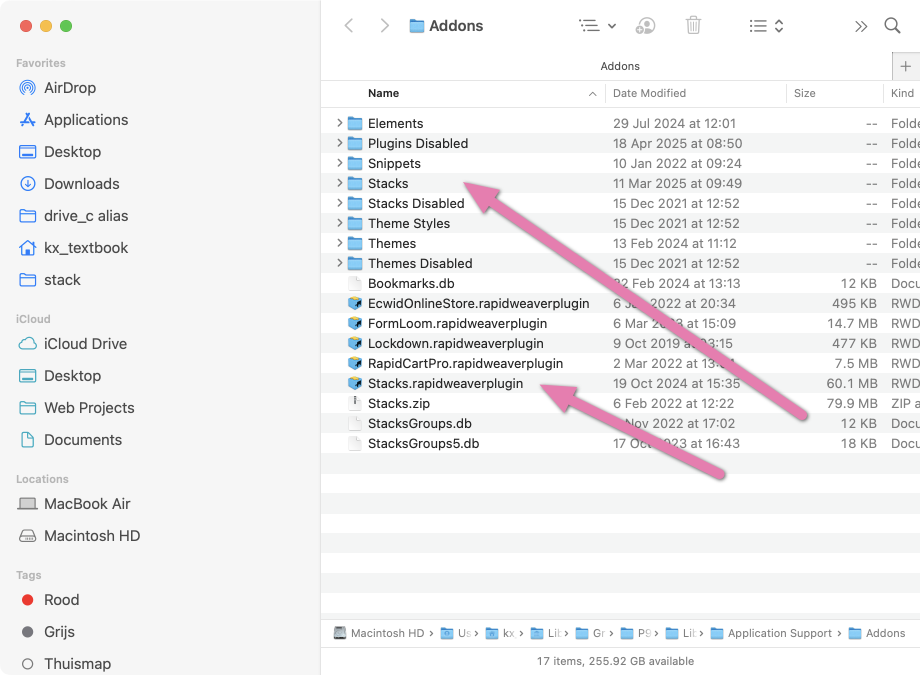Expand the Plugins Disabled folder
This screenshot has width=920, height=675.
[x=339, y=143]
